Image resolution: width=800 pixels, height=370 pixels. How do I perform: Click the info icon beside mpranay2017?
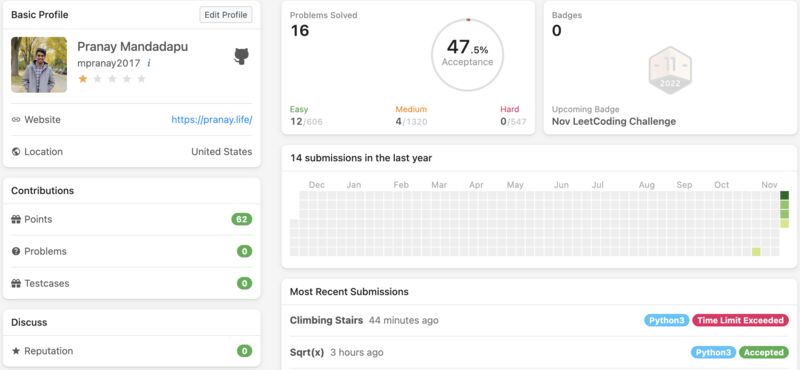pos(148,63)
